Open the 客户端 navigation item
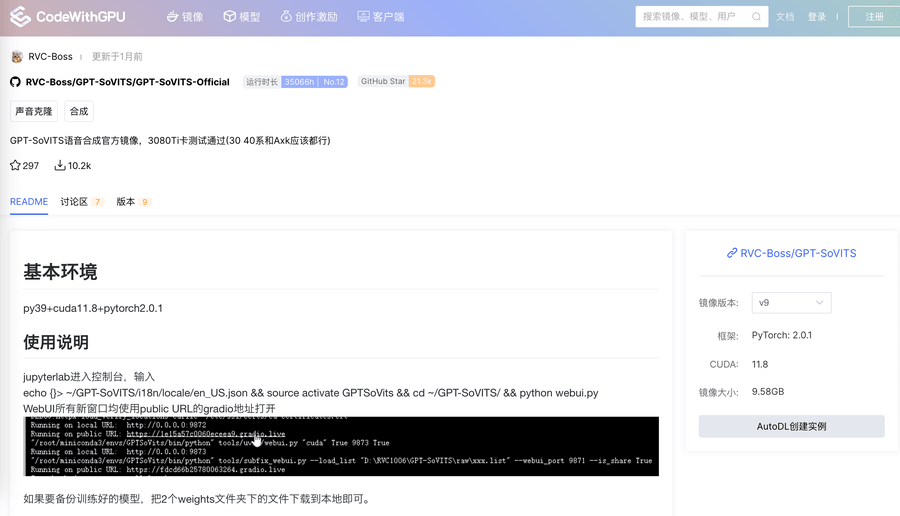The width and height of the screenshot is (900, 516). click(x=381, y=17)
